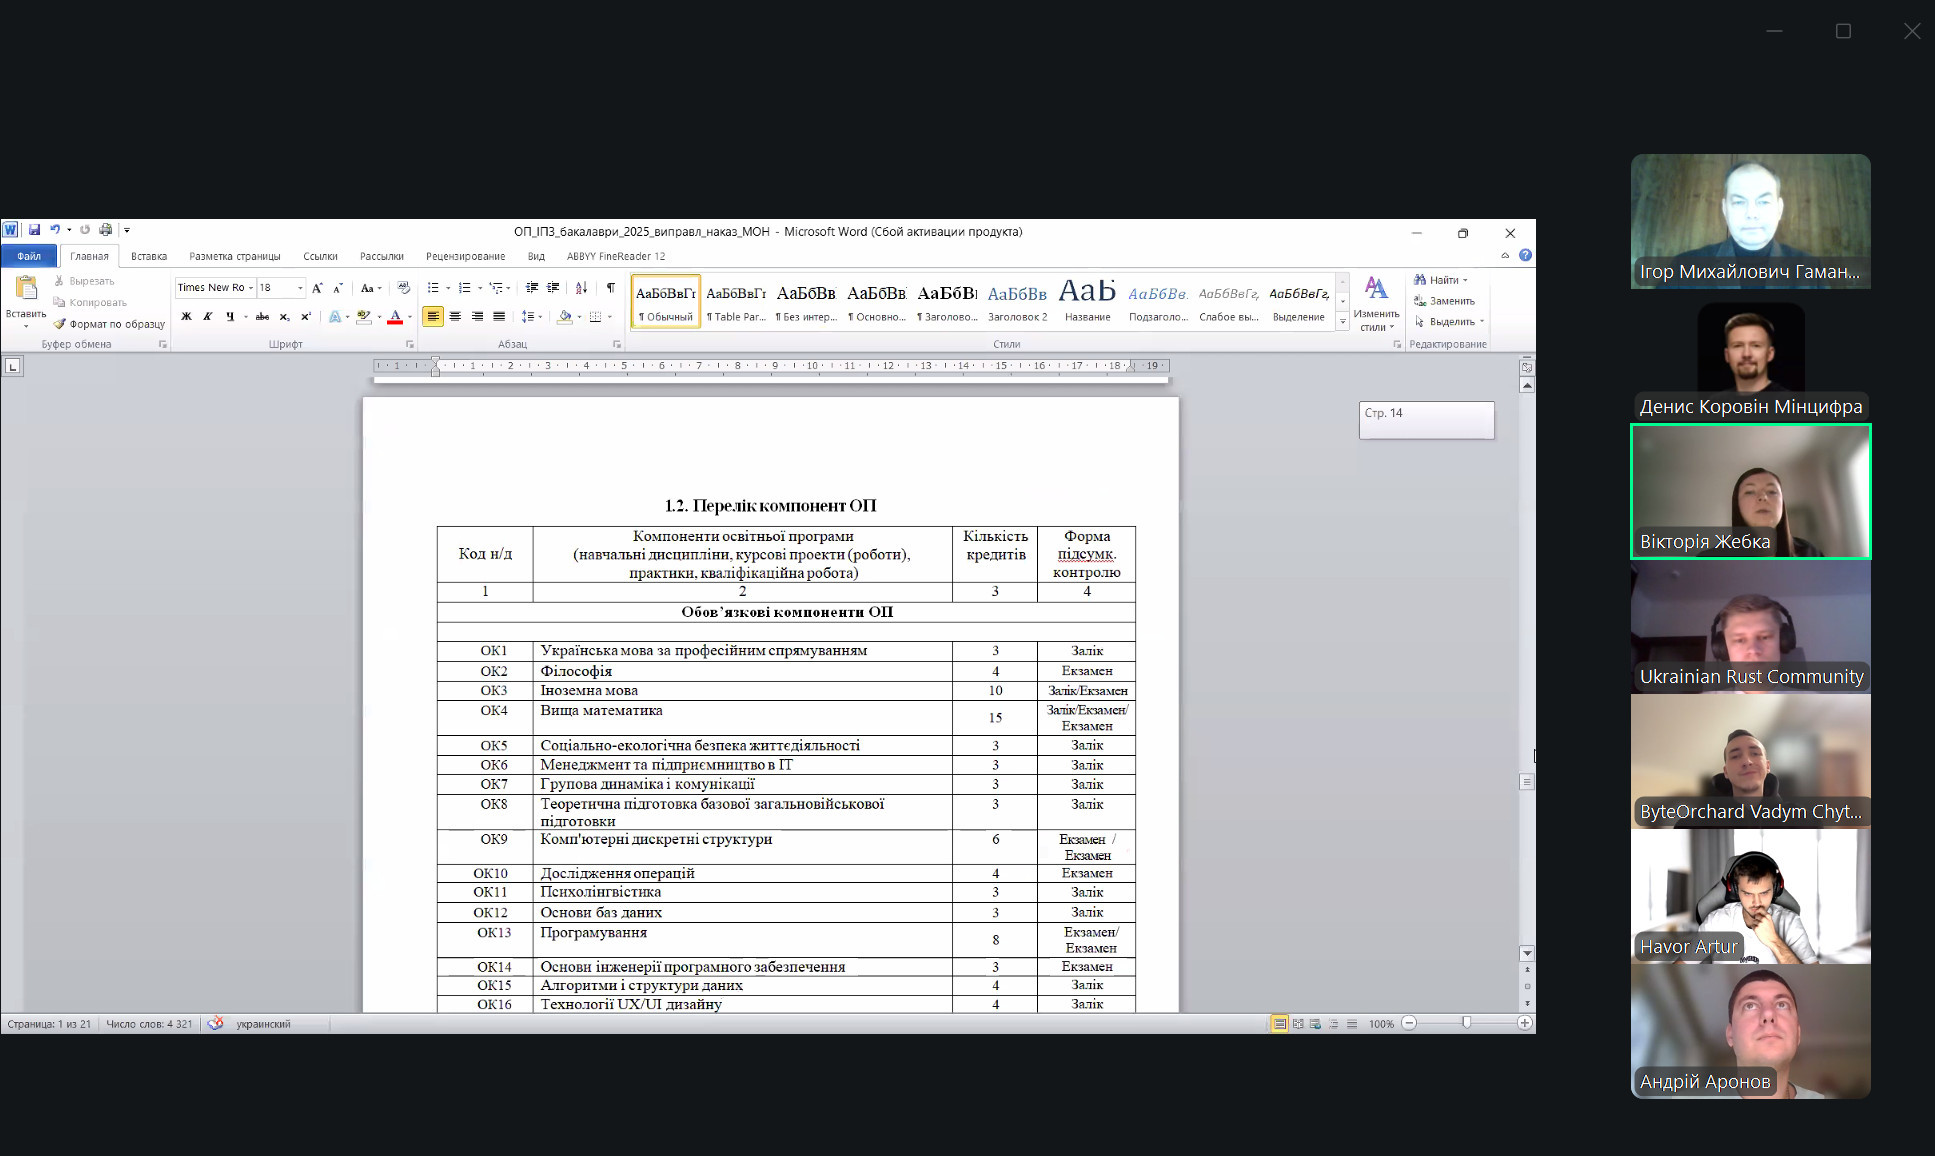Image resolution: width=1935 pixels, height=1156 pixels.
Task: Toggle italic formatting (К)
Action: (208, 317)
